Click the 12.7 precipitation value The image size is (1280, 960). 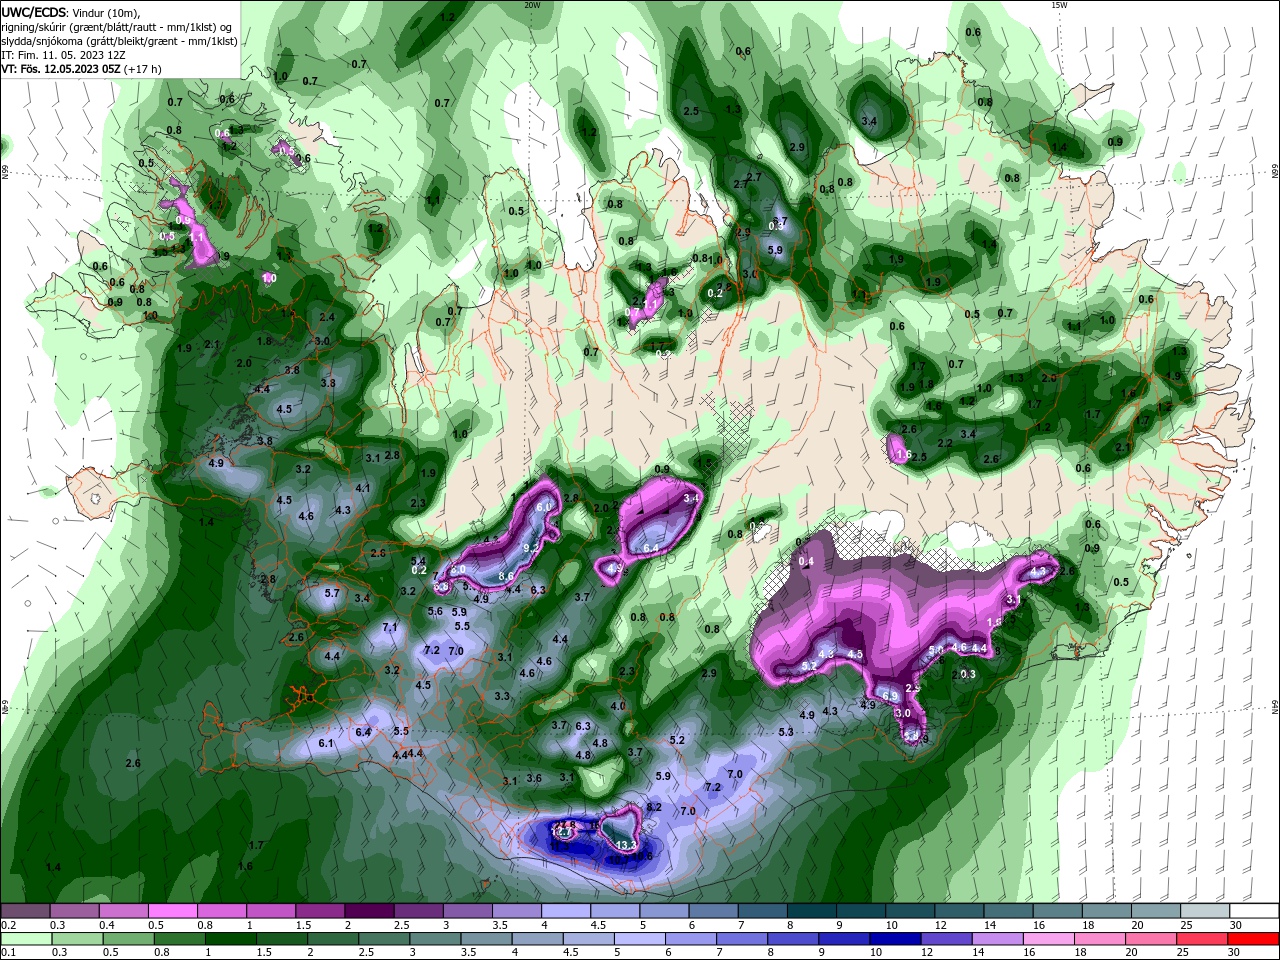click(x=563, y=832)
